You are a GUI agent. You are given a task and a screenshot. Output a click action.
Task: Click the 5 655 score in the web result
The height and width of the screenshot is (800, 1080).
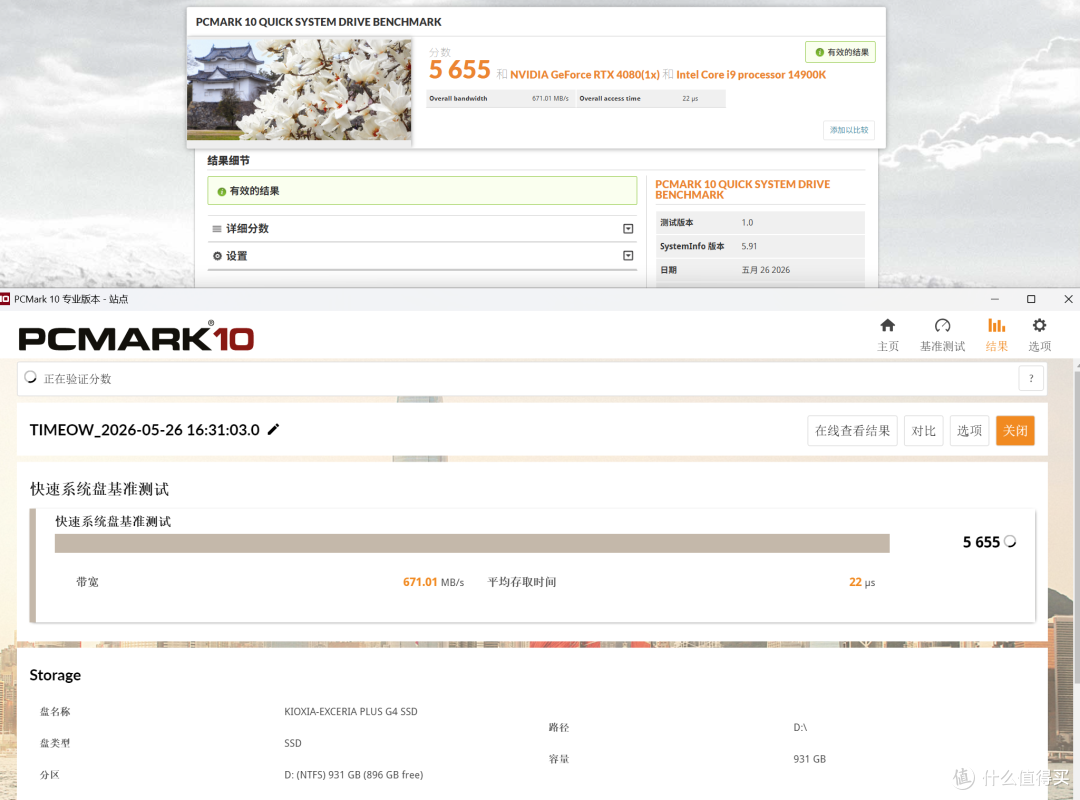tap(459, 70)
